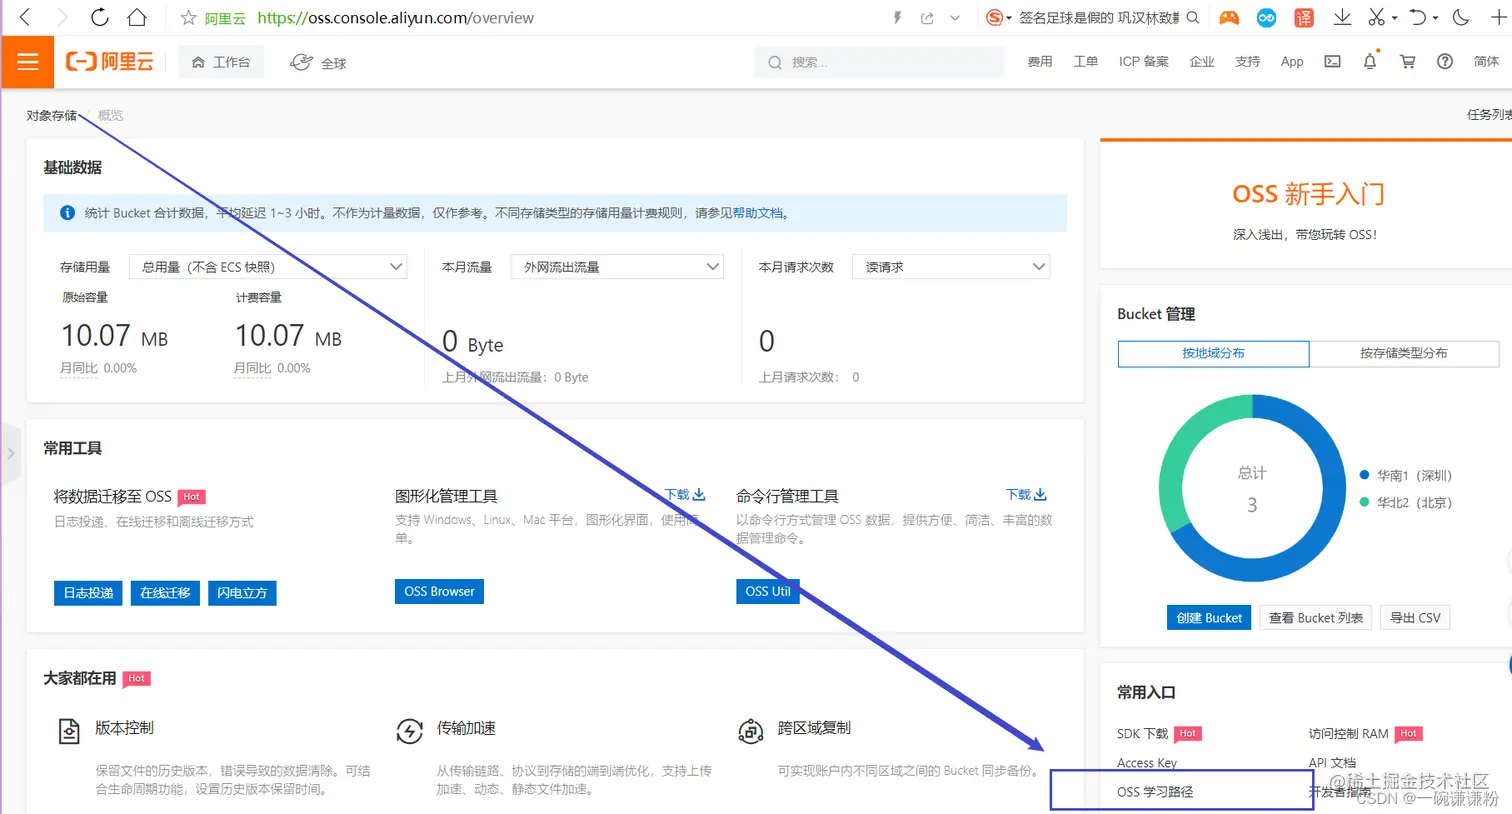Open the 帮助文档 link

coord(758,213)
